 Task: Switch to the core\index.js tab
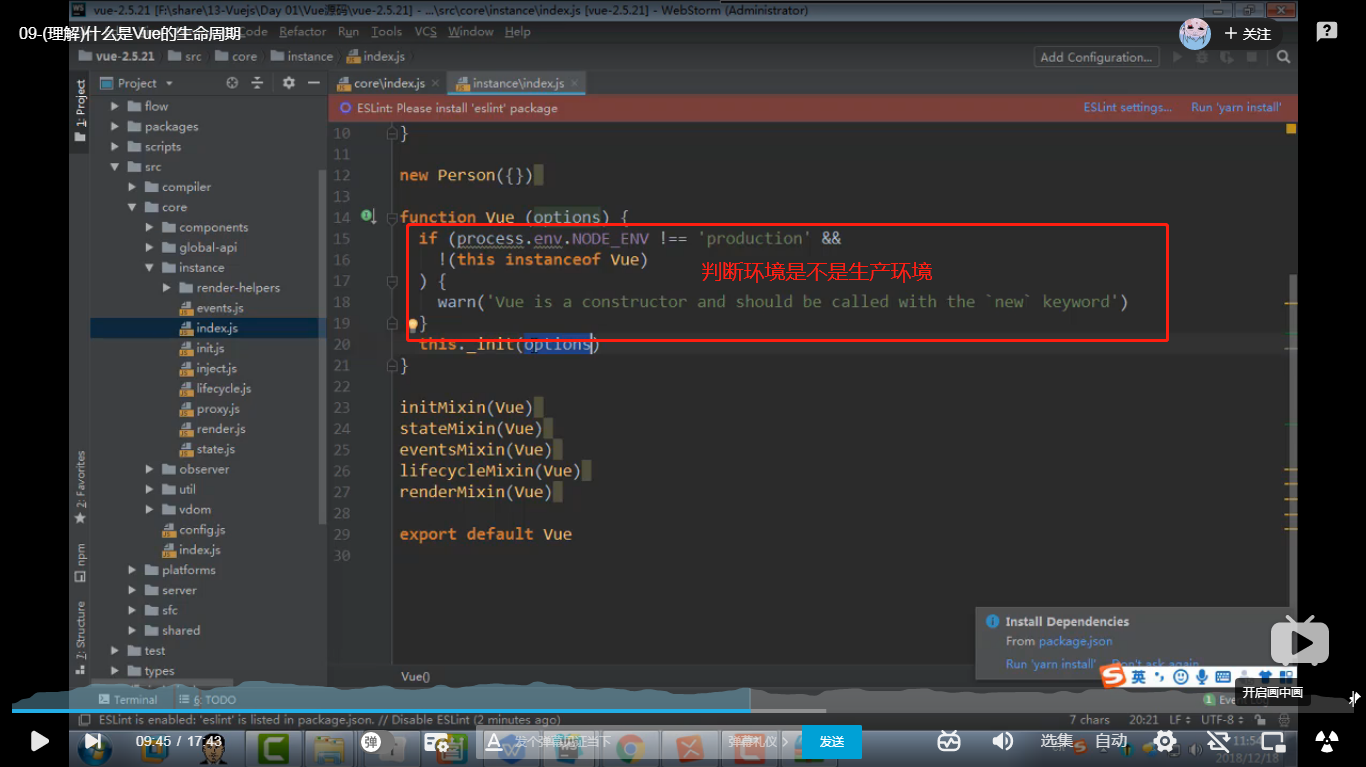(x=388, y=83)
